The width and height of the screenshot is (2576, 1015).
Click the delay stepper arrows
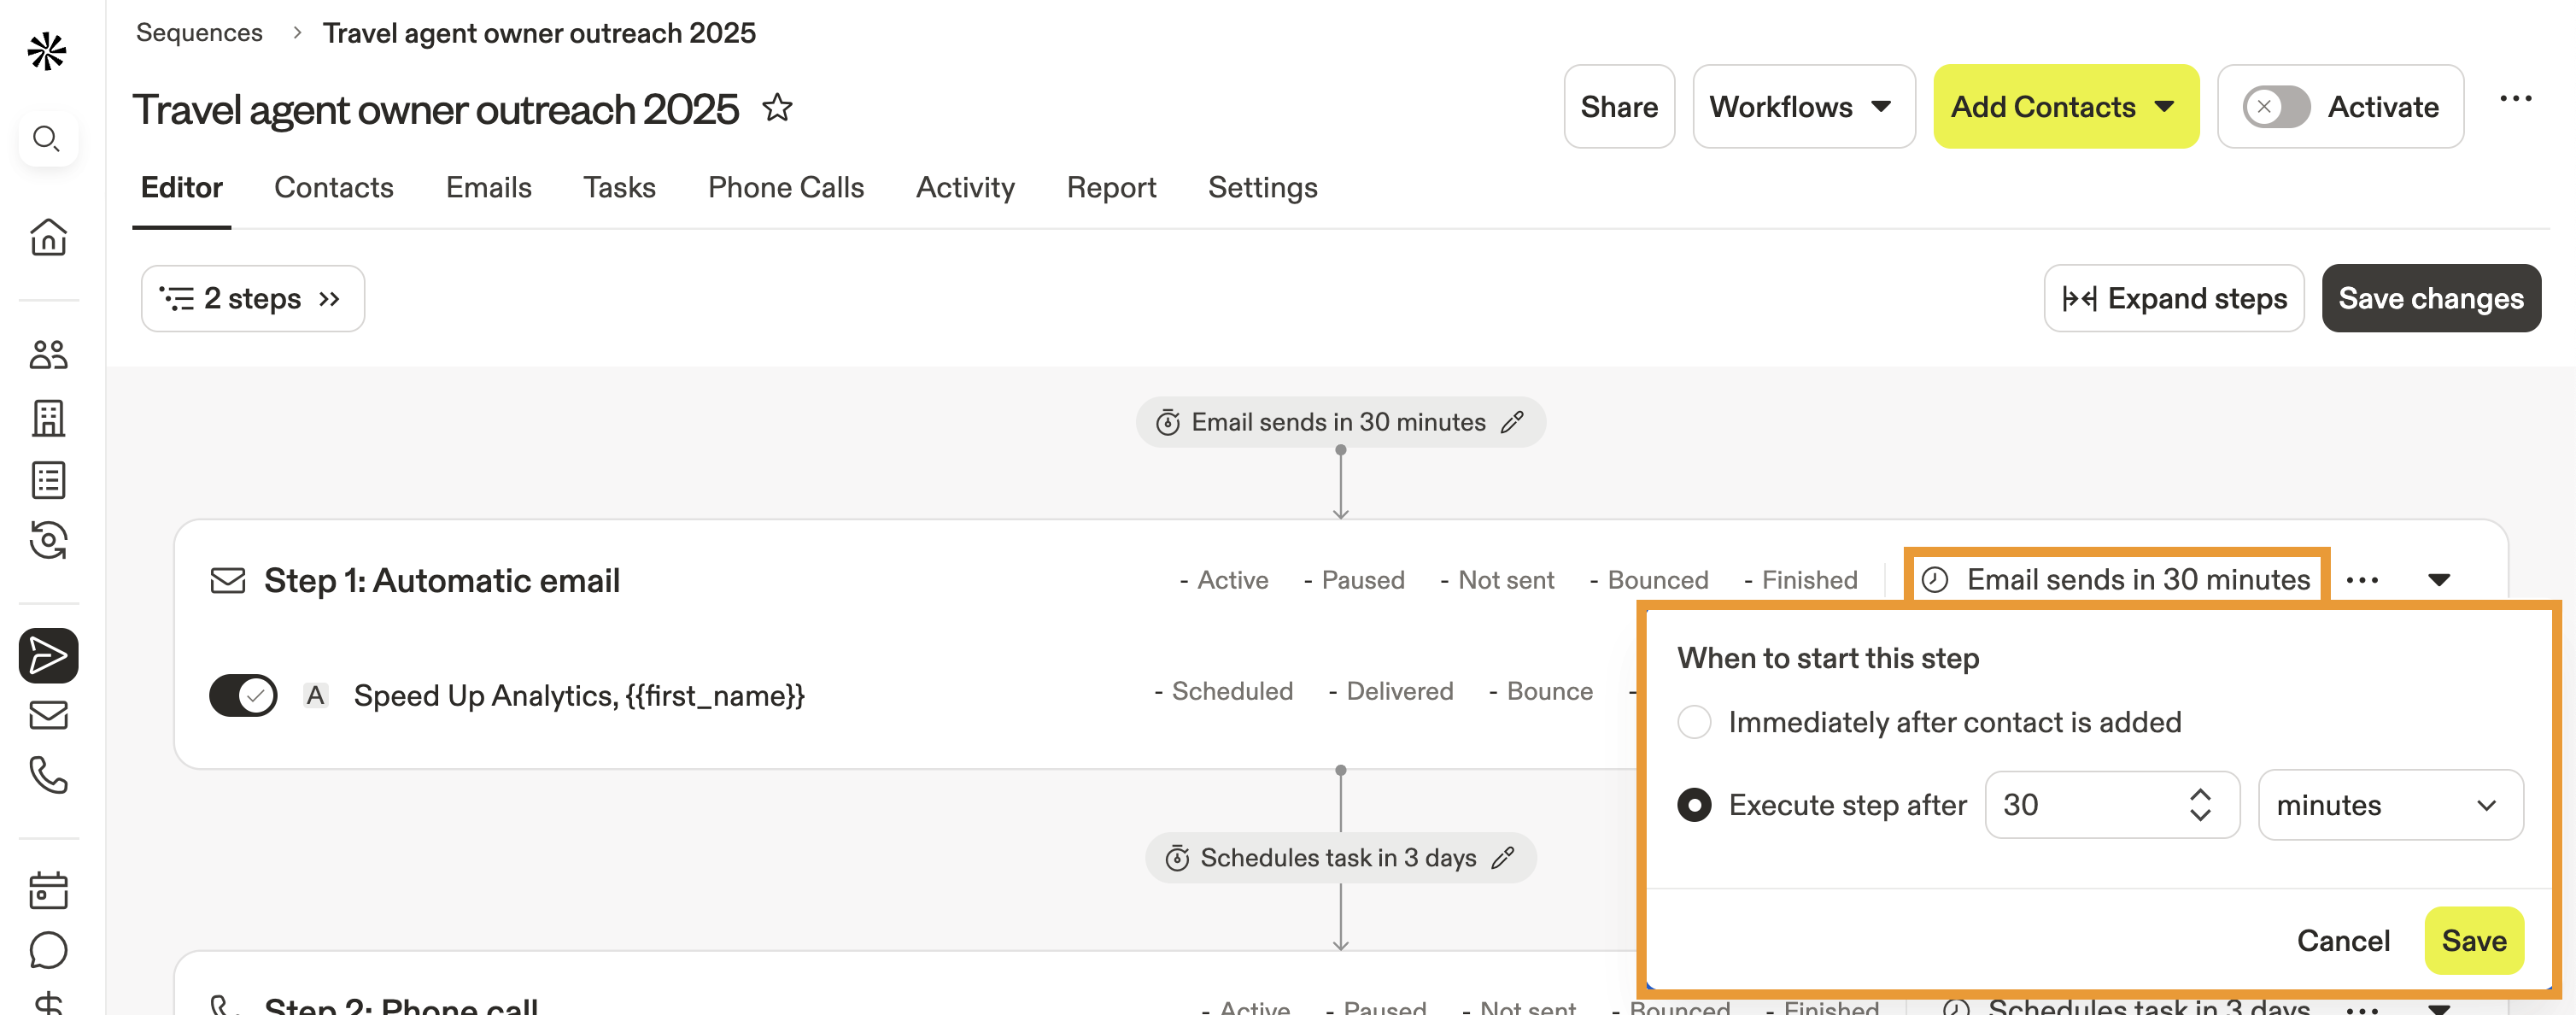click(x=2200, y=805)
